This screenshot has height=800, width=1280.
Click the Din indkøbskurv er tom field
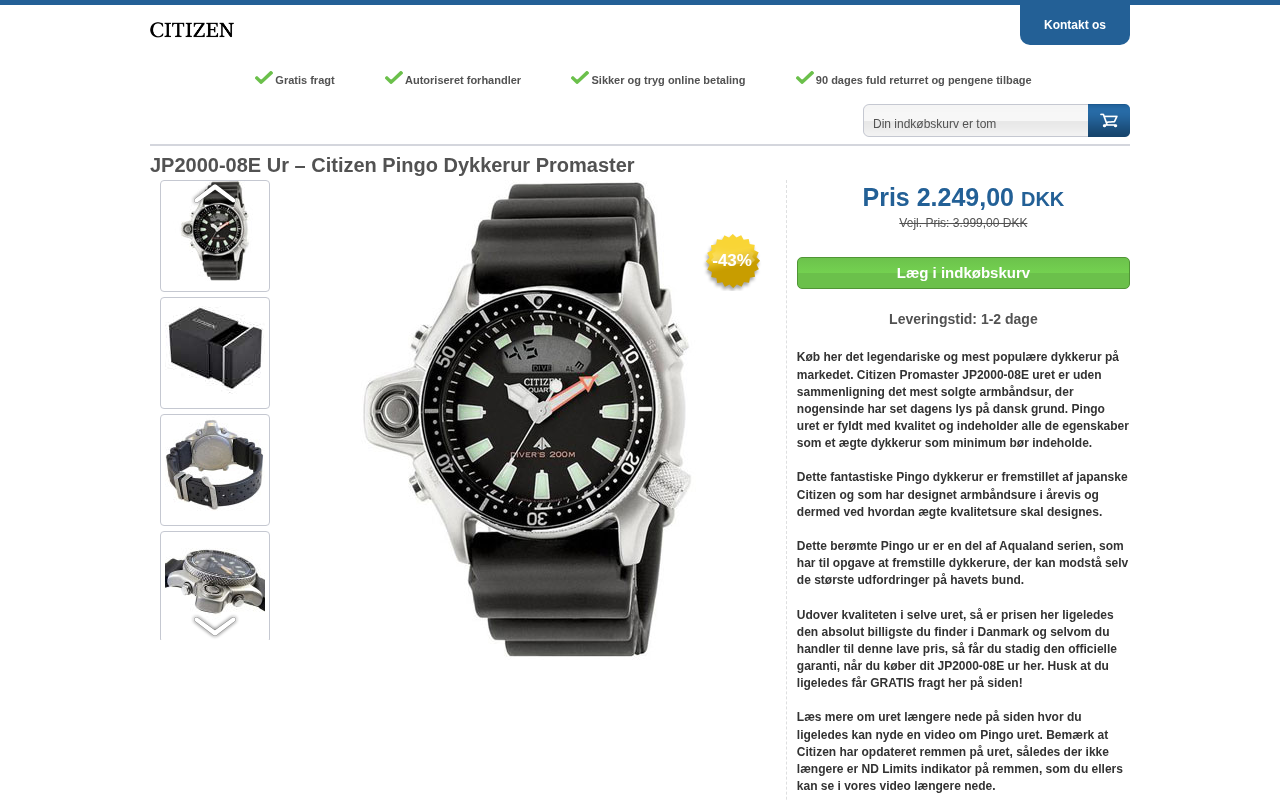click(x=975, y=123)
